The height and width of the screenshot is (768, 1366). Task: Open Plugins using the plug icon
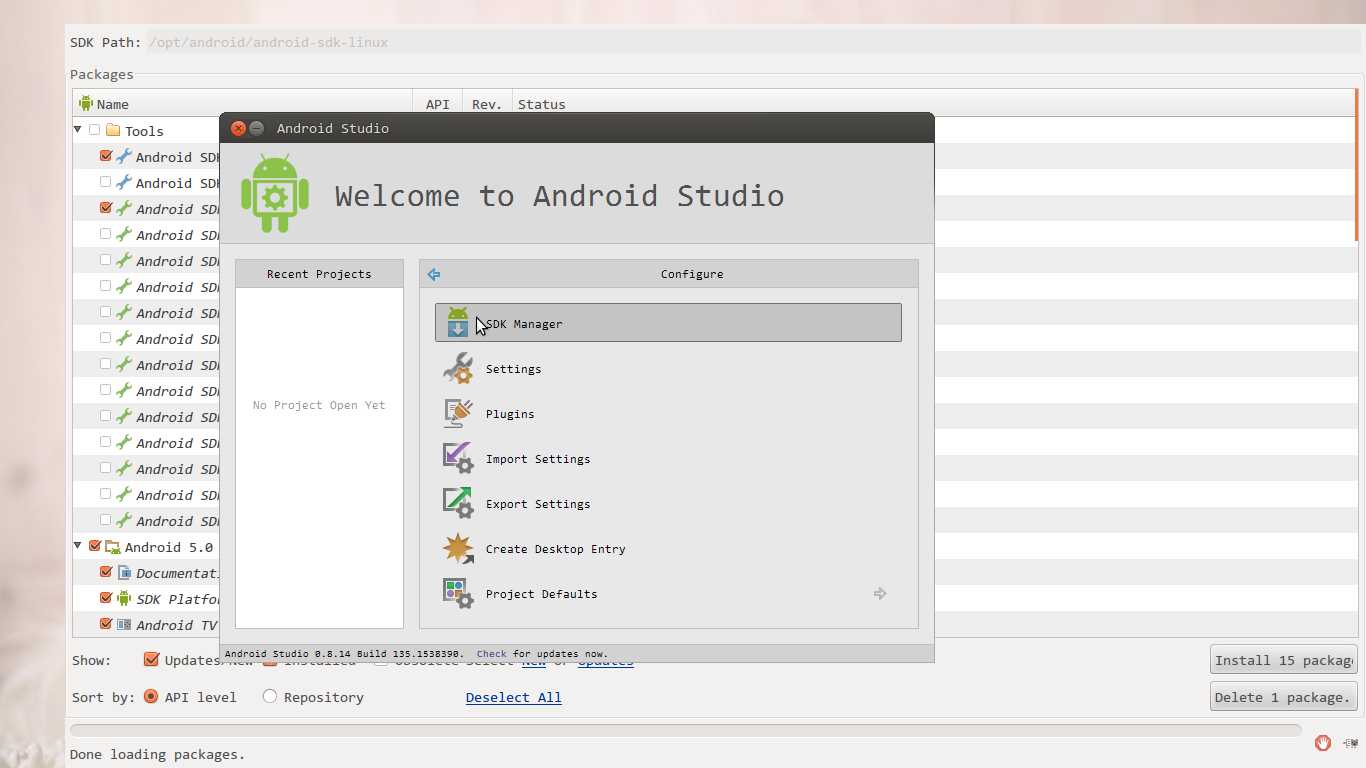(x=458, y=413)
